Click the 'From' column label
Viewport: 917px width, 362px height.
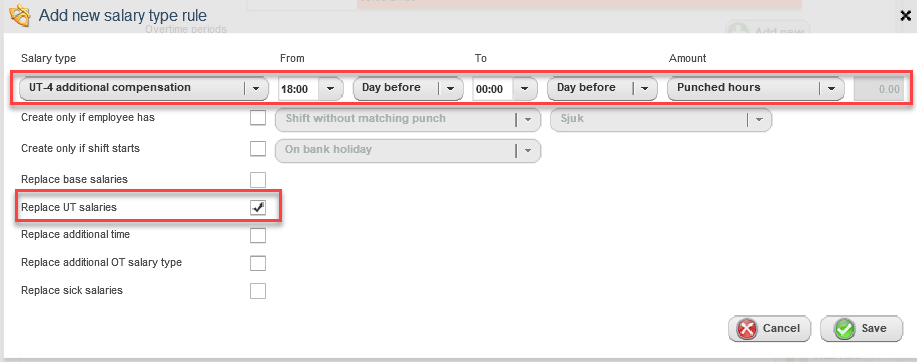pyautogui.click(x=292, y=58)
